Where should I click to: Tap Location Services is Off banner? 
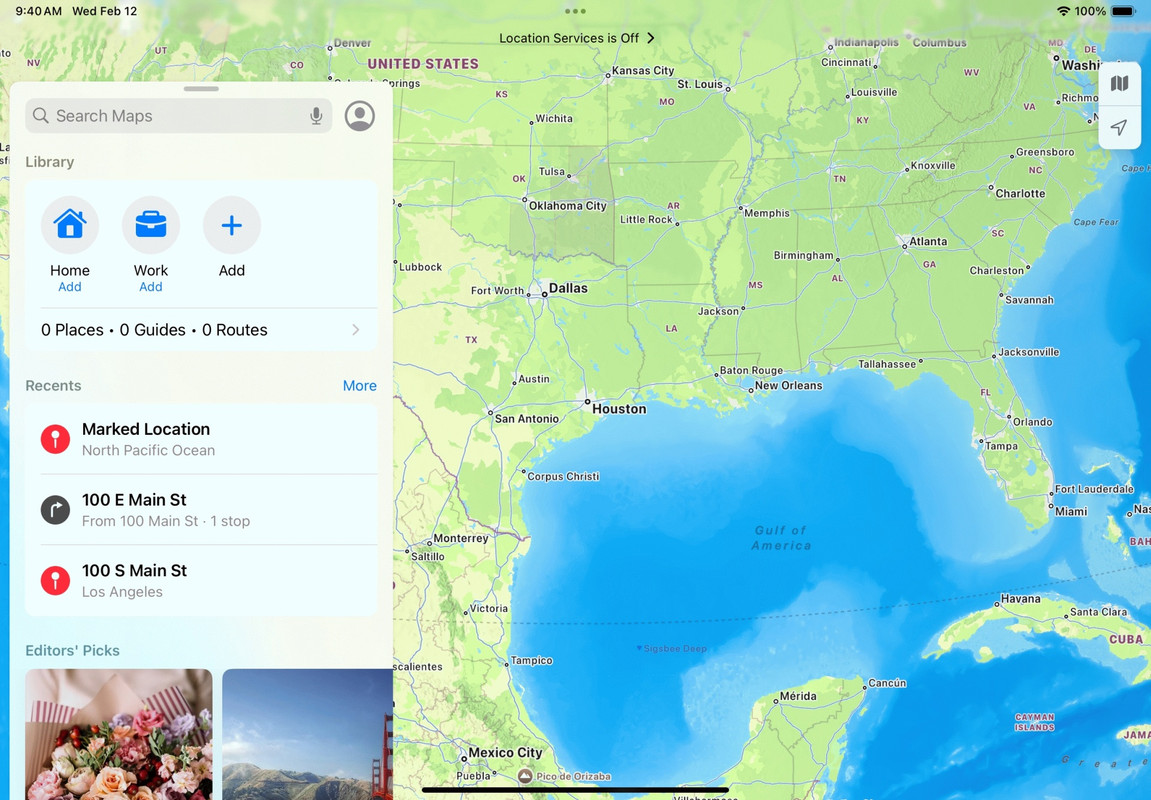click(x=576, y=38)
